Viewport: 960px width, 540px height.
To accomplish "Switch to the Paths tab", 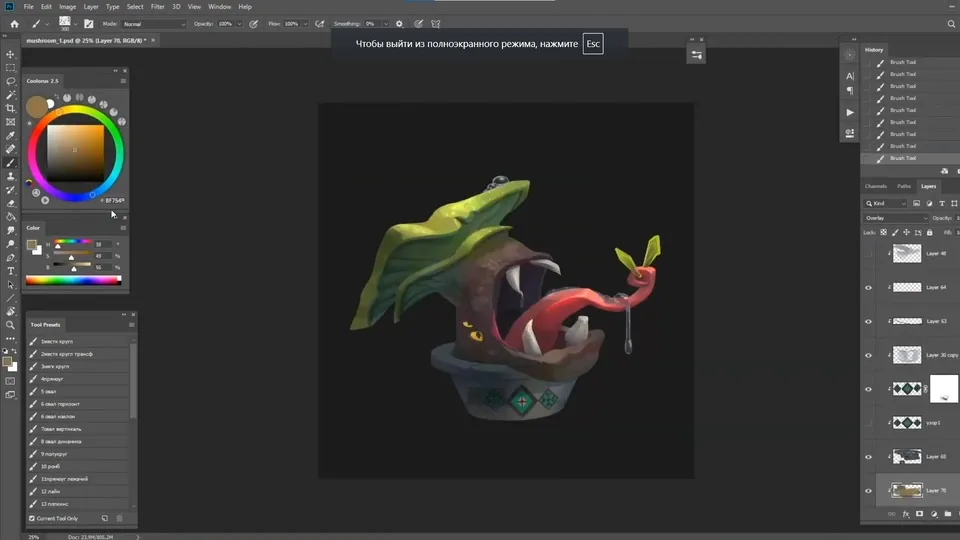I will click(x=904, y=186).
